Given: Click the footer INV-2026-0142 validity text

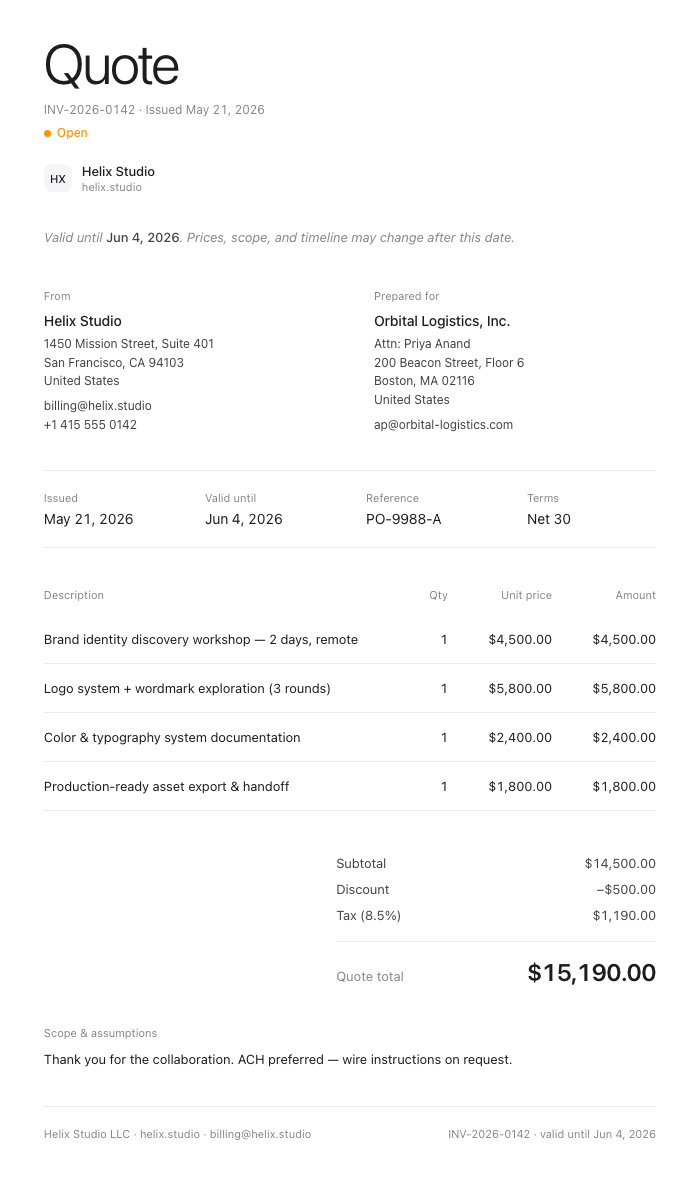Looking at the screenshot, I should pyautogui.click(x=552, y=1134).
